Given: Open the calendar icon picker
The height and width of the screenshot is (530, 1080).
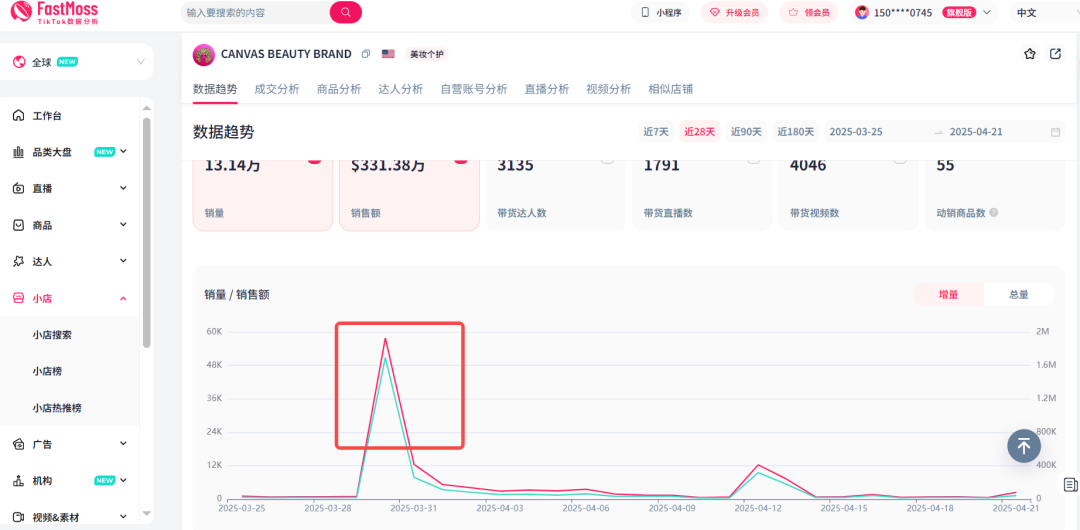Looking at the screenshot, I should tap(1055, 132).
